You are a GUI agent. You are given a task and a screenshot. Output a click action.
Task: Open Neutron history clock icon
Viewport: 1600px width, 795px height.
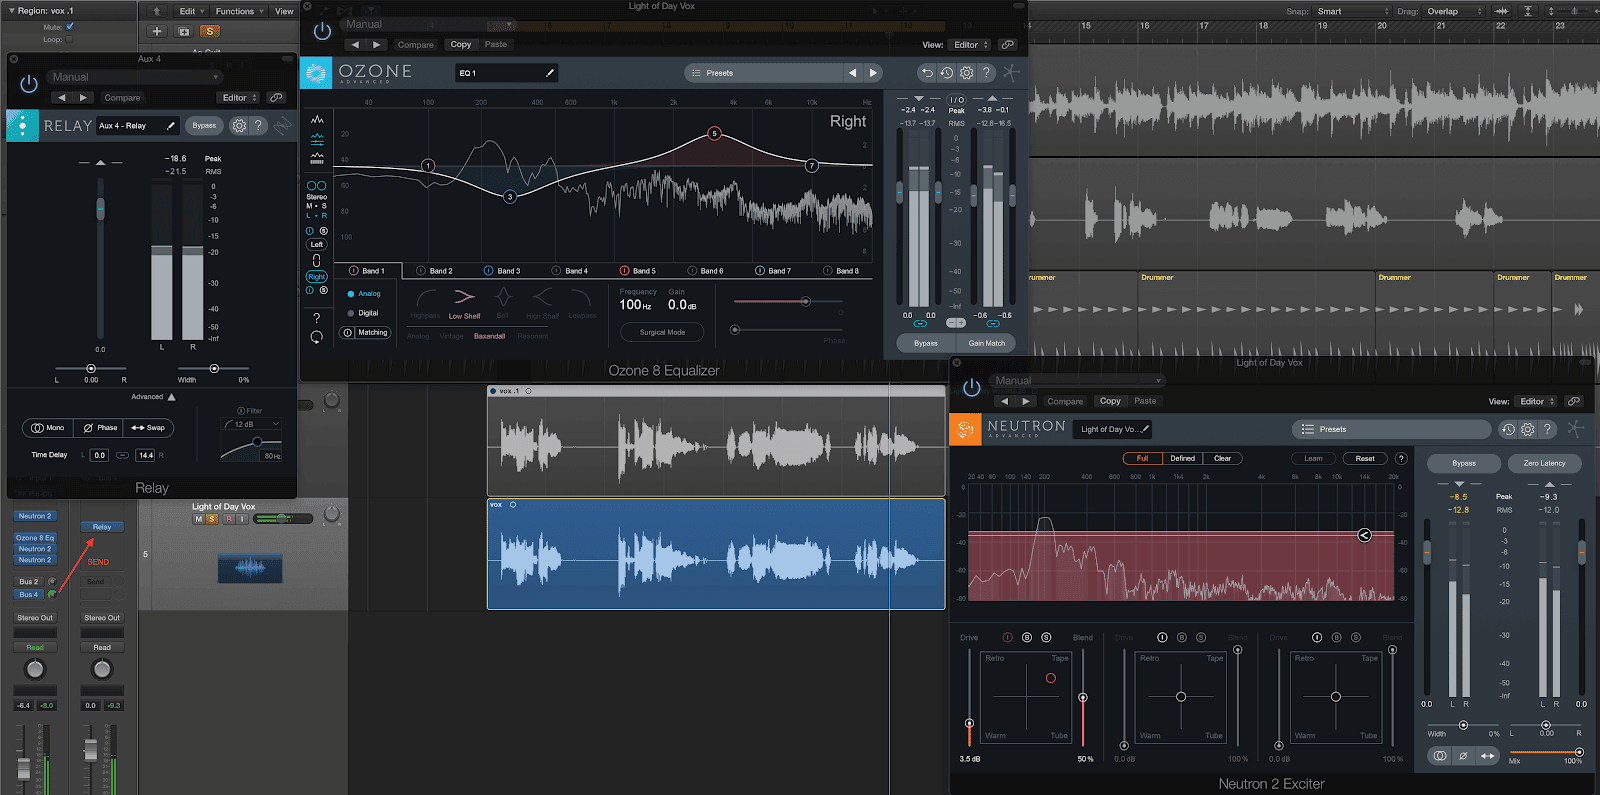point(1508,429)
